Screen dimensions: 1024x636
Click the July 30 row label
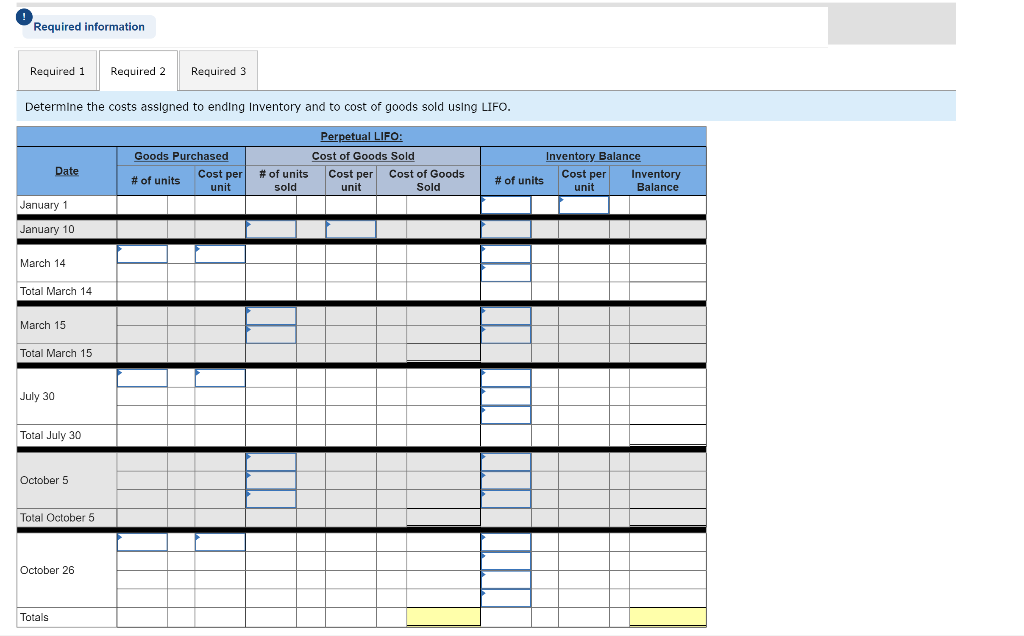click(37, 396)
